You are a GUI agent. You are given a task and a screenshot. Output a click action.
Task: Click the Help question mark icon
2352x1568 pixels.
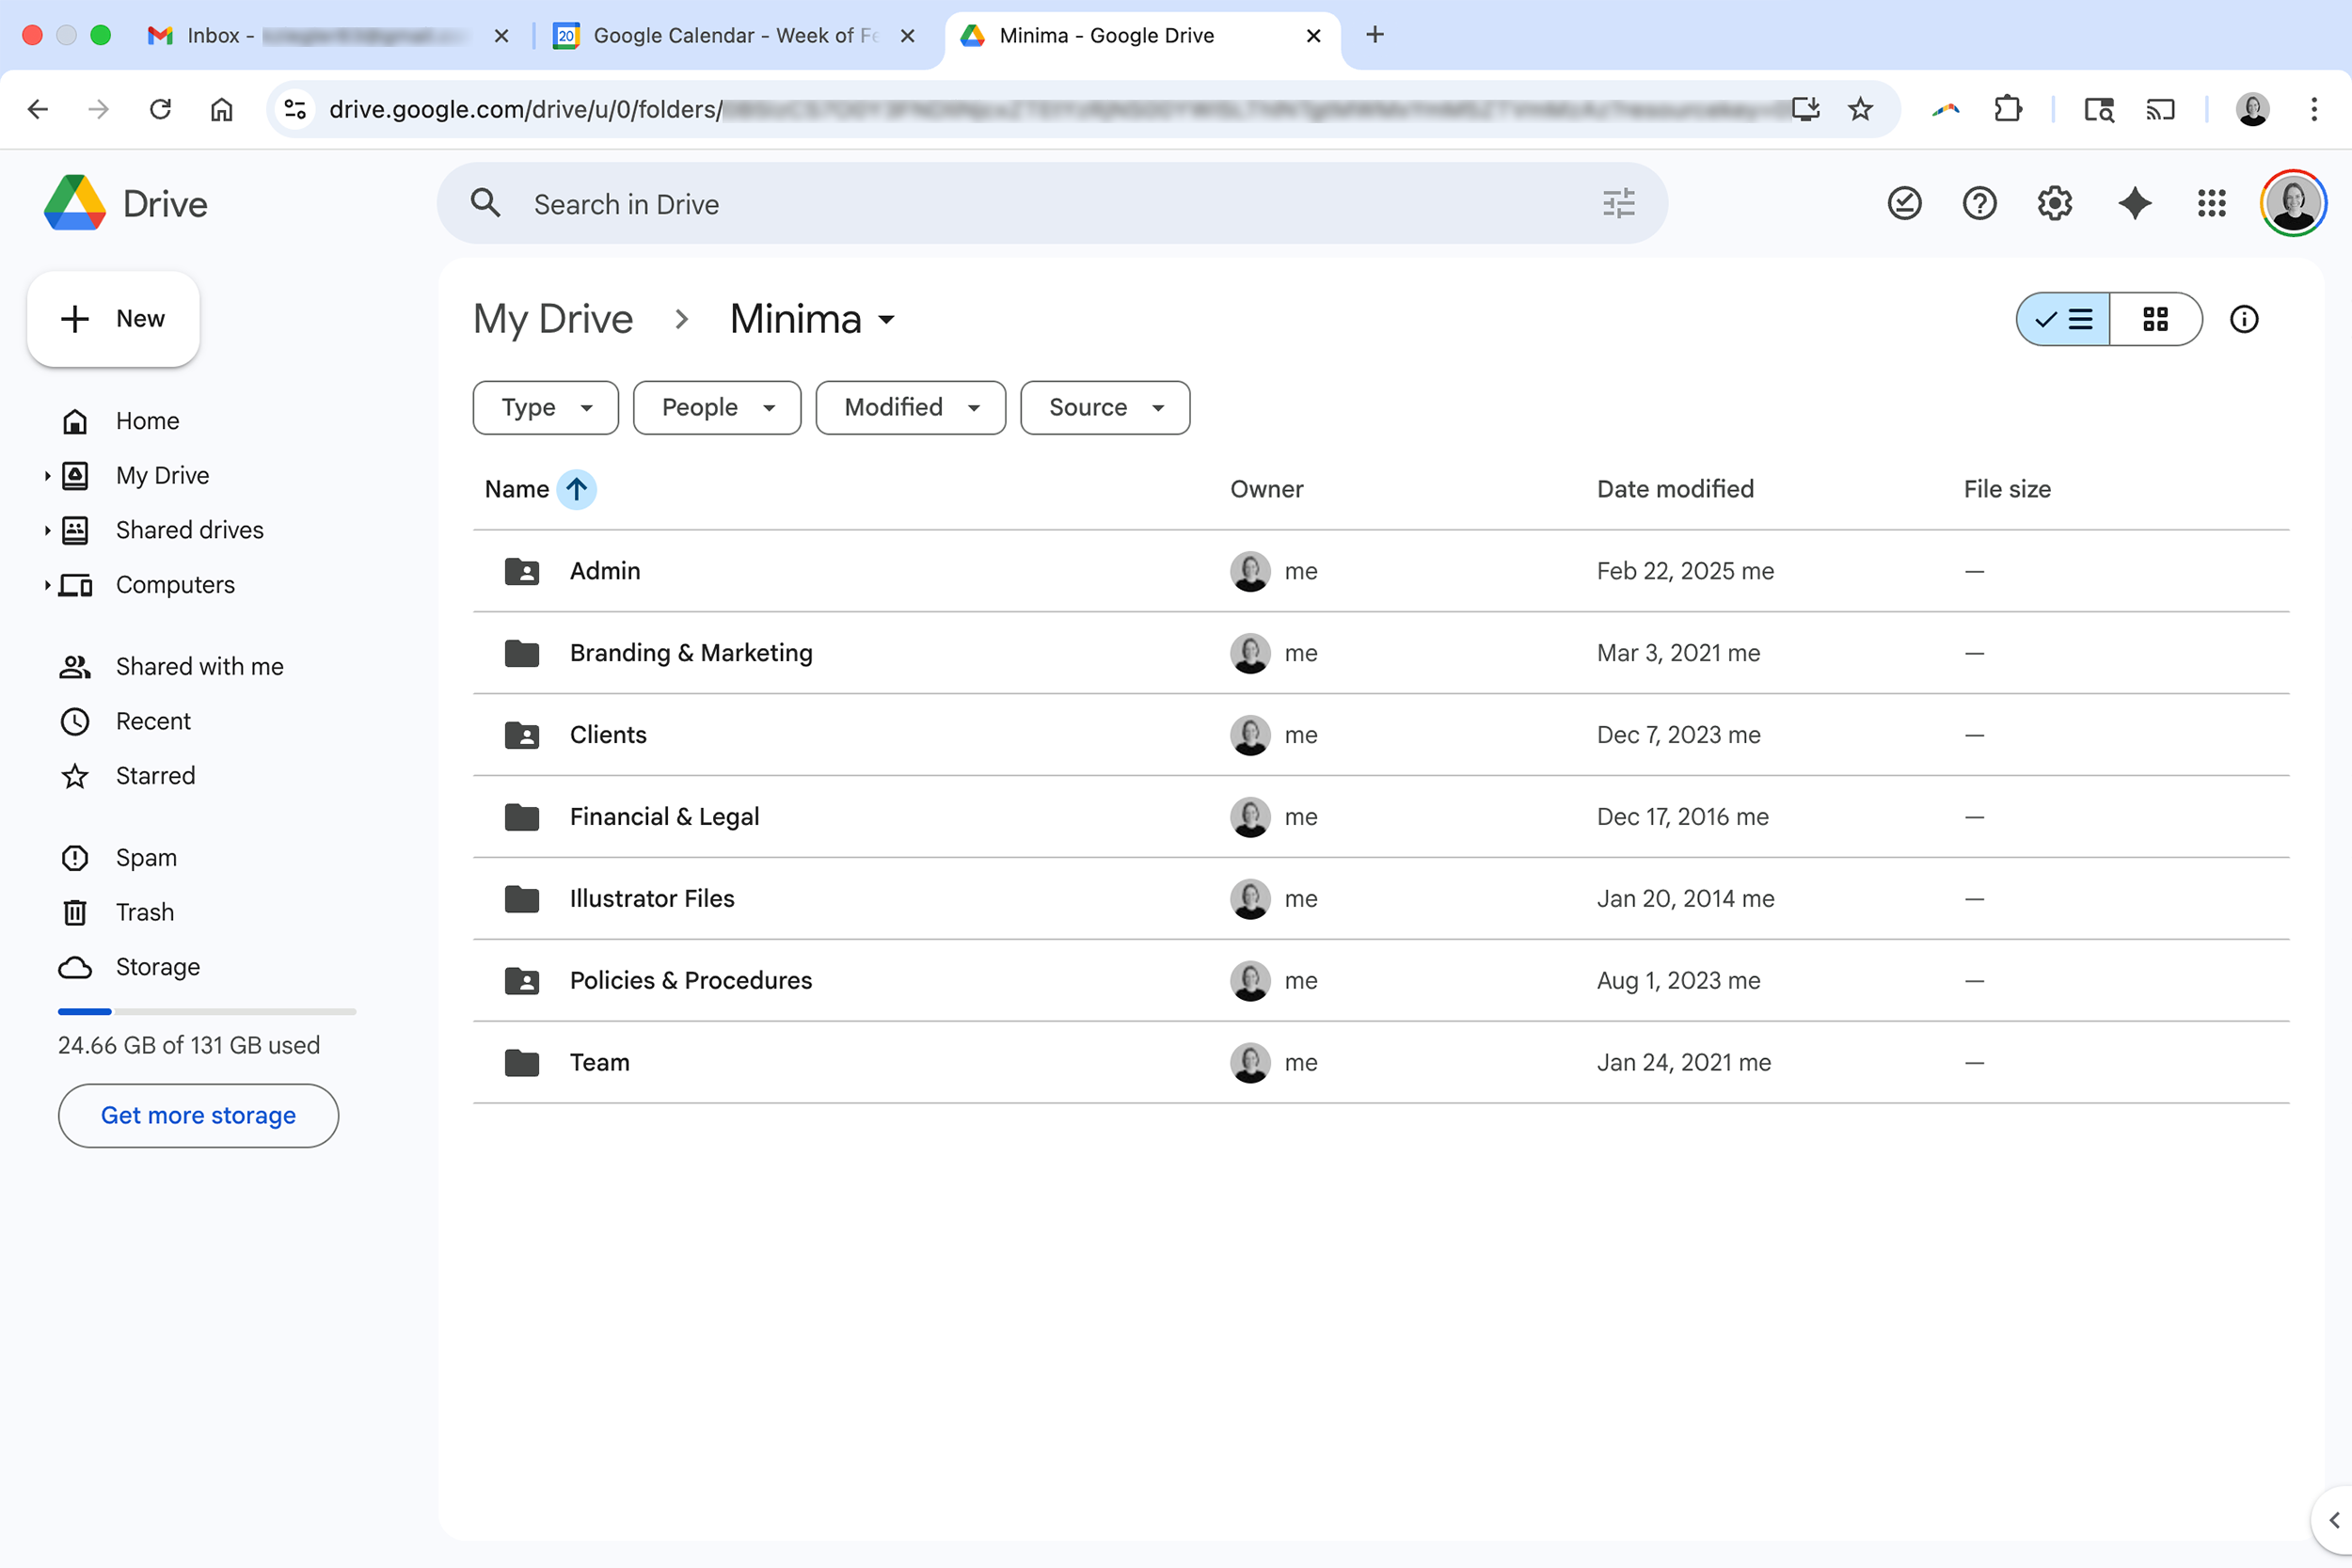[1979, 204]
